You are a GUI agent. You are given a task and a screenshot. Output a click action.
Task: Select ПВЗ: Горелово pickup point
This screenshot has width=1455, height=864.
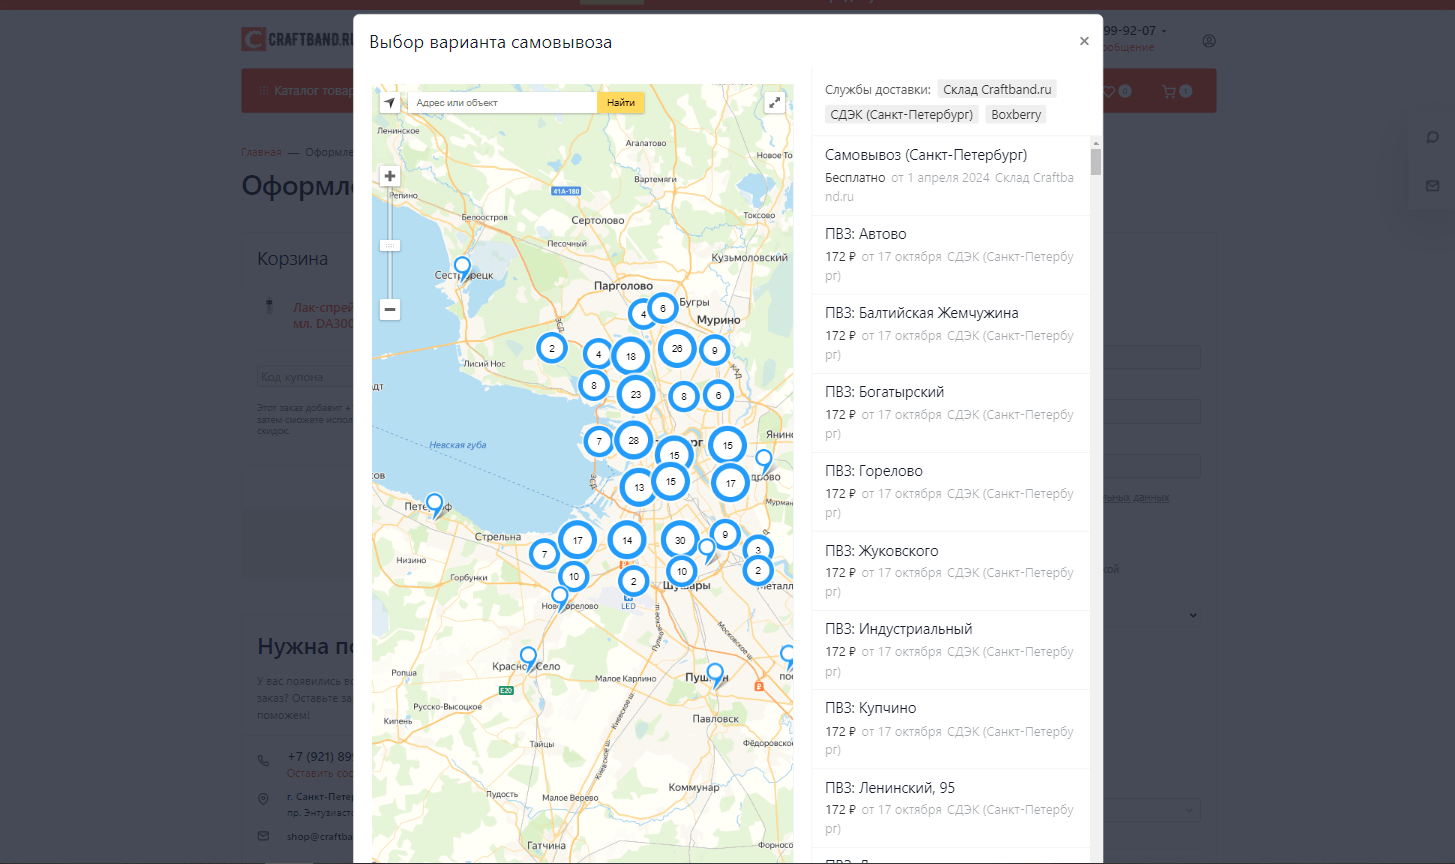(x=950, y=492)
